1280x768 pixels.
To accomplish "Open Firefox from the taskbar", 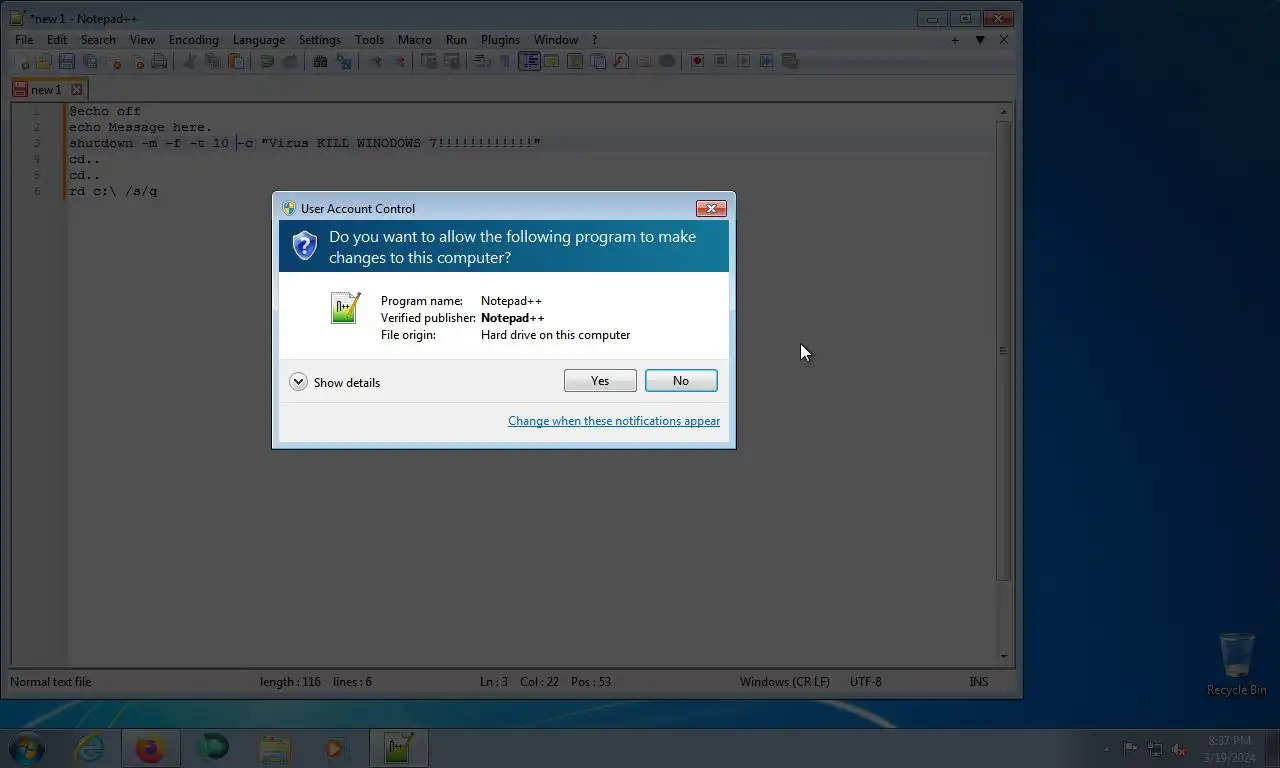I will [150, 748].
